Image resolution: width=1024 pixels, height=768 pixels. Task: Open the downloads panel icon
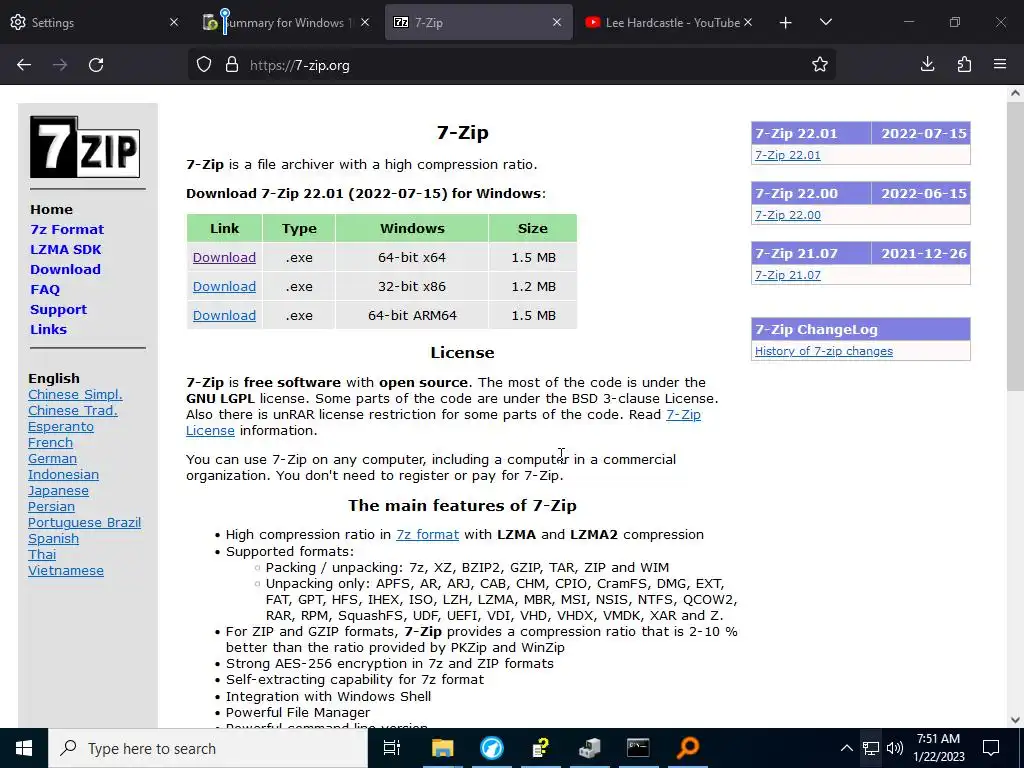[x=927, y=64]
